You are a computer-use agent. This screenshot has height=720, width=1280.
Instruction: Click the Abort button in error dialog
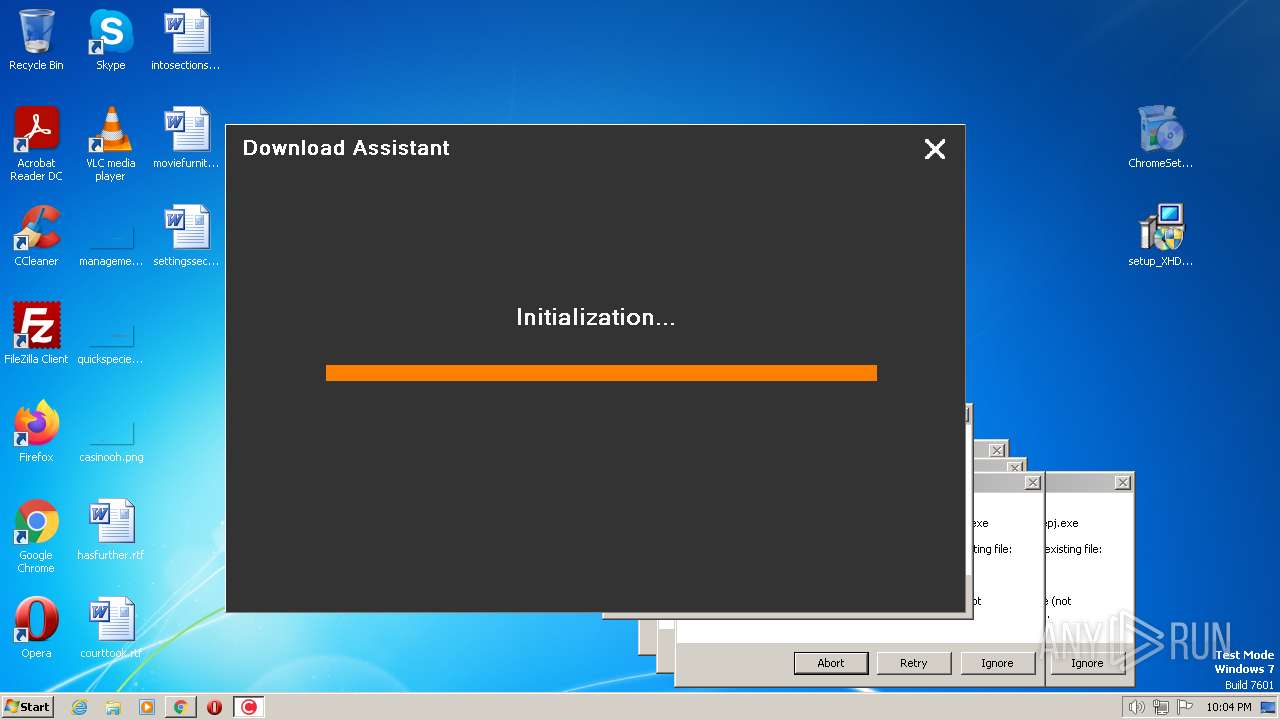(831, 663)
